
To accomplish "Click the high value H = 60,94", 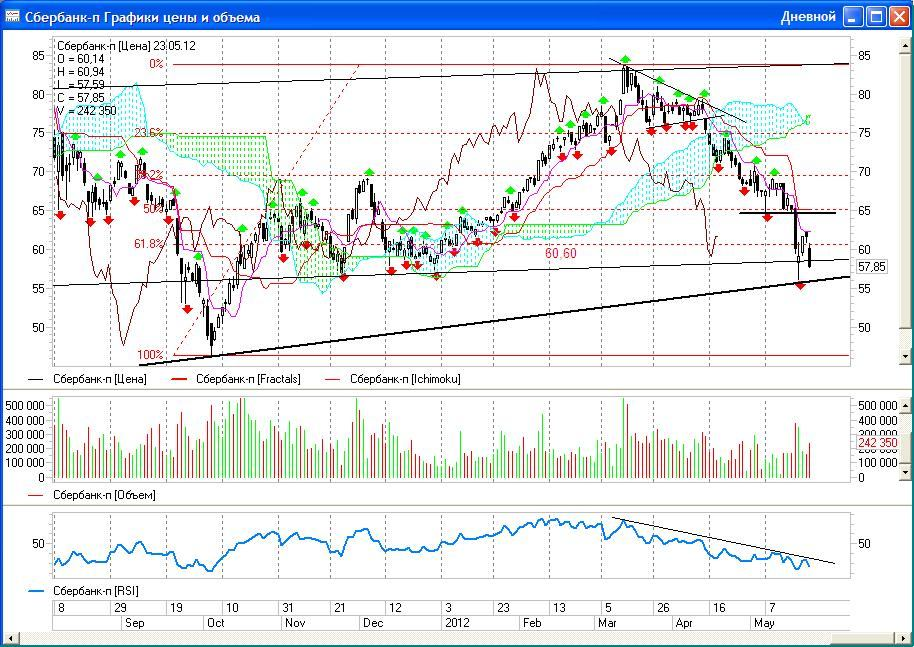I will pyautogui.click(x=81, y=72).
